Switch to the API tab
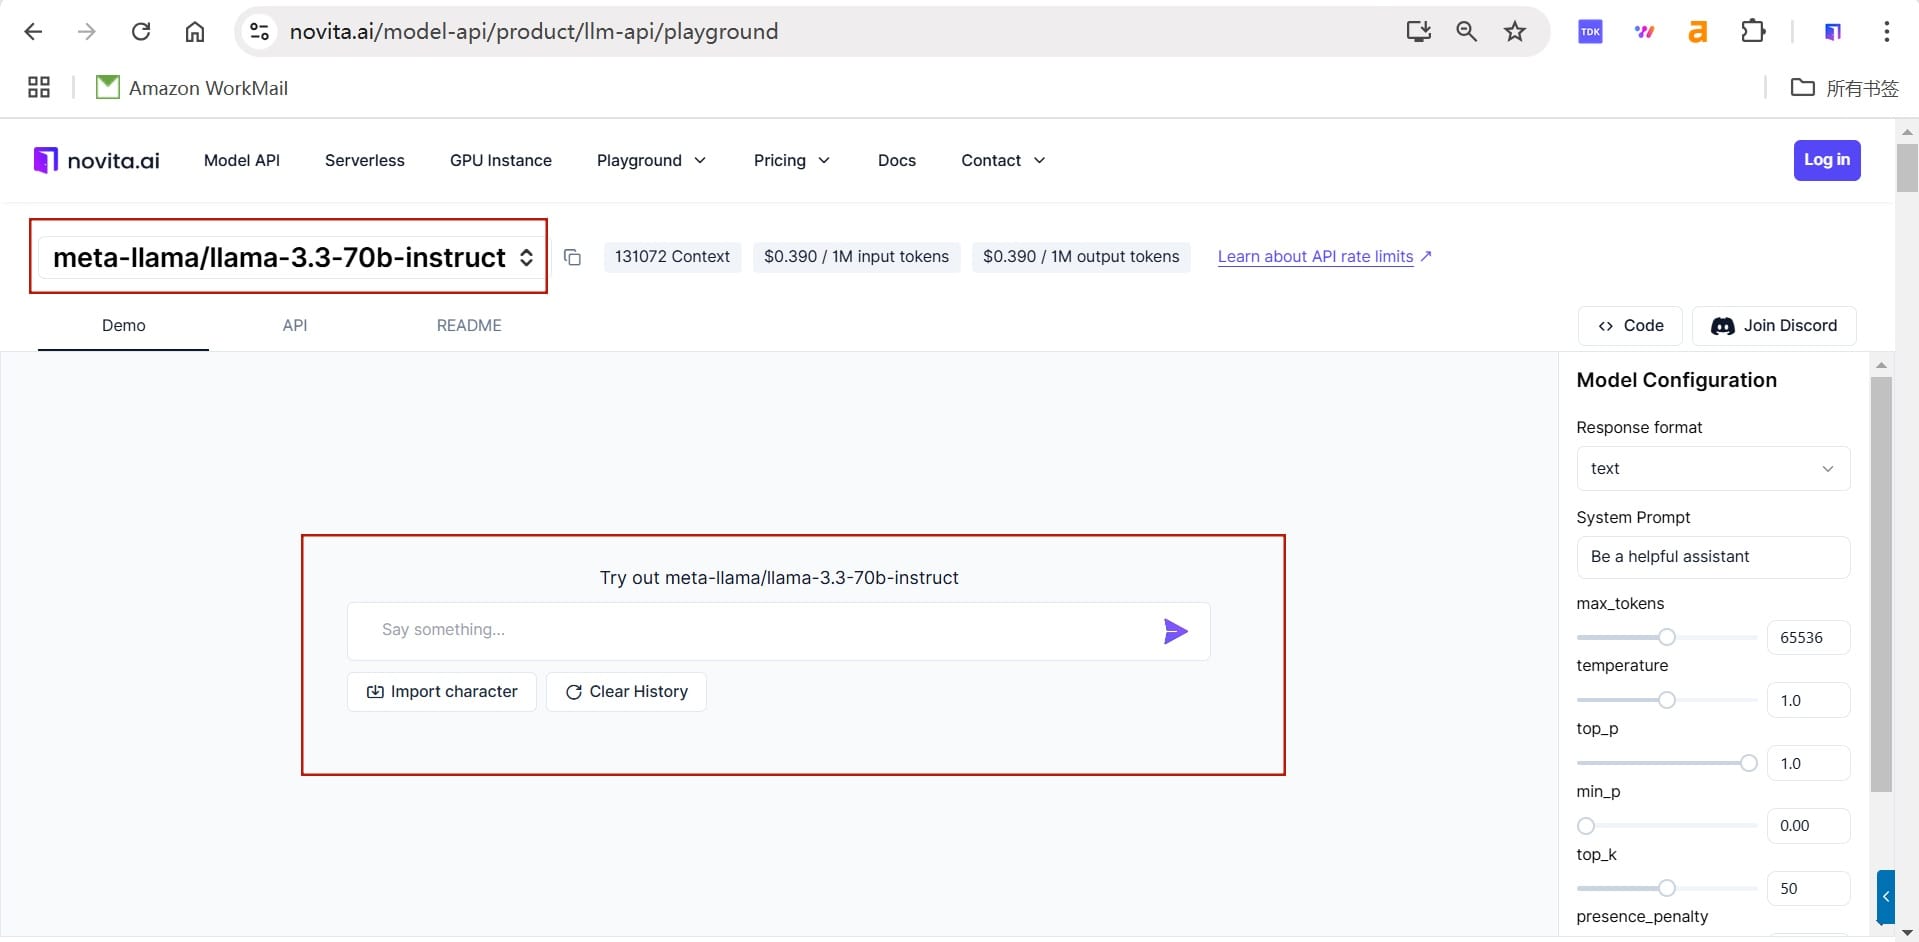The image size is (1919, 942). pos(295,326)
